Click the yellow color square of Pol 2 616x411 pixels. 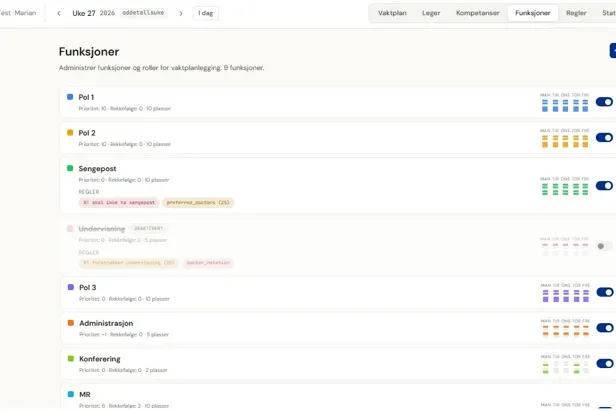70,132
